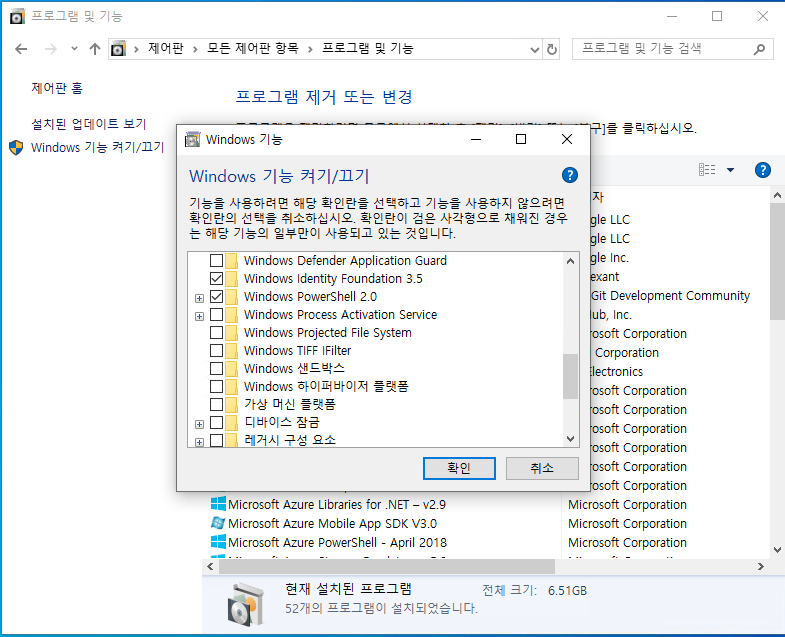Uncheck Windows Identity Foundation 3.5
This screenshot has height=637, width=785.
[x=216, y=278]
